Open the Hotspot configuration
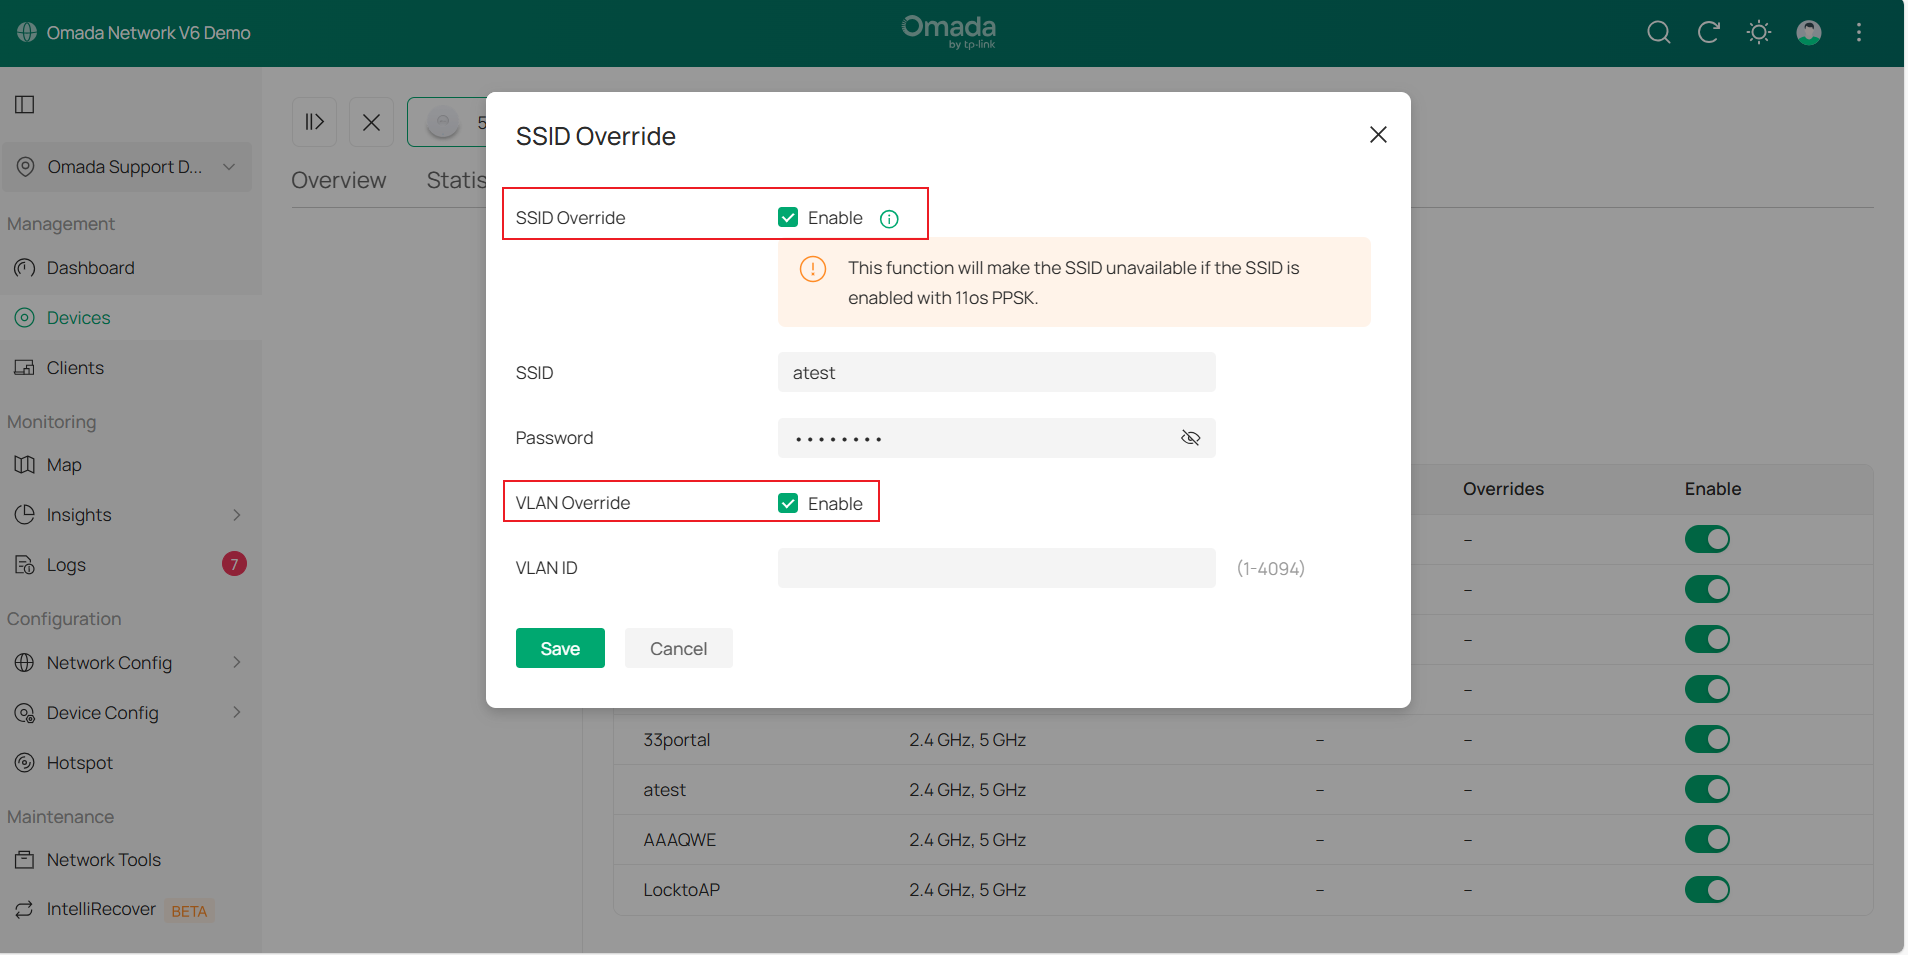Image resolution: width=1908 pixels, height=955 pixels. coord(79,762)
